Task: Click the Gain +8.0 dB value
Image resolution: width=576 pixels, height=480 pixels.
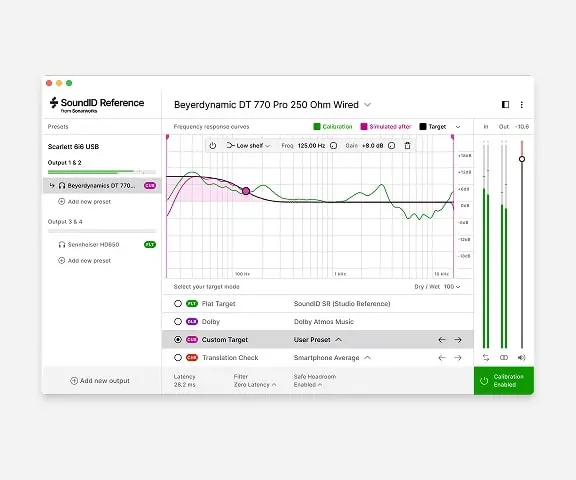Action: 372,145
